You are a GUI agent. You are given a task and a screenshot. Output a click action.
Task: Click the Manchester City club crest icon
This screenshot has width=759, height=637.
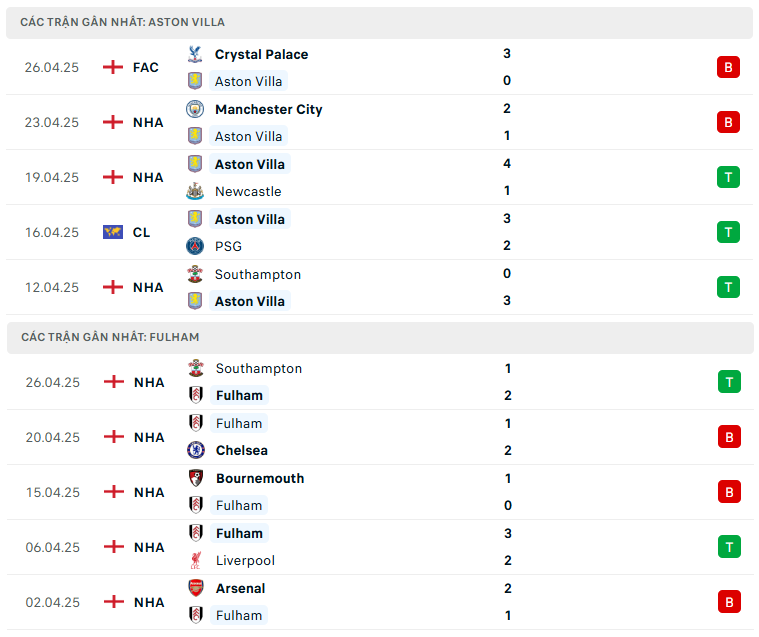tap(195, 109)
